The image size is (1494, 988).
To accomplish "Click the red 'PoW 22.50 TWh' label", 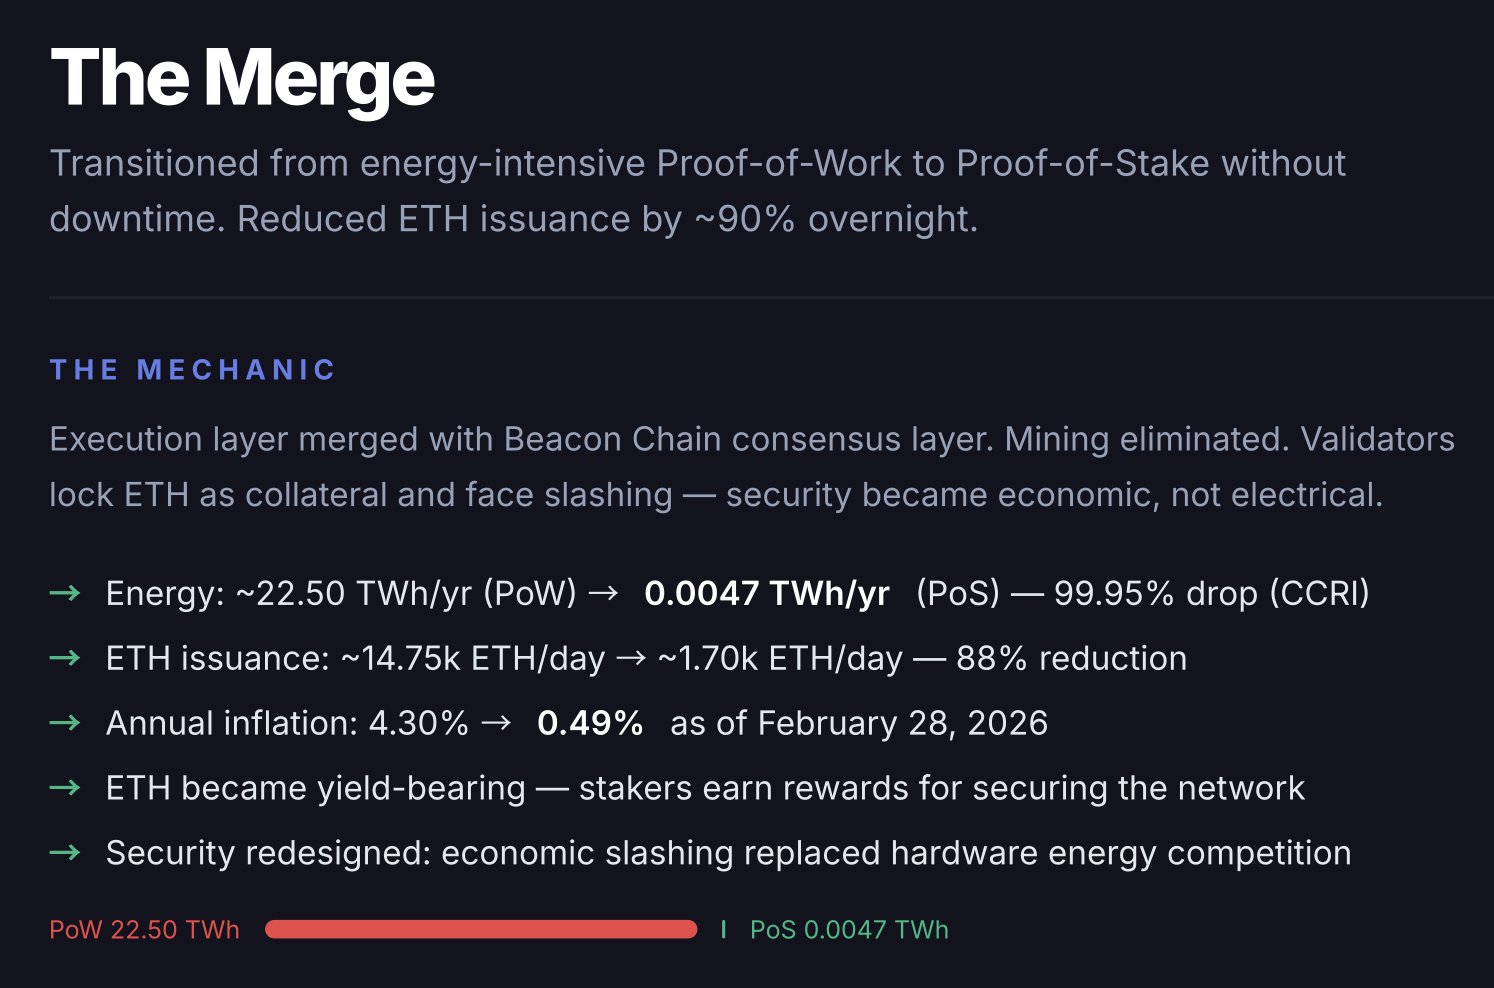I will click(x=144, y=930).
